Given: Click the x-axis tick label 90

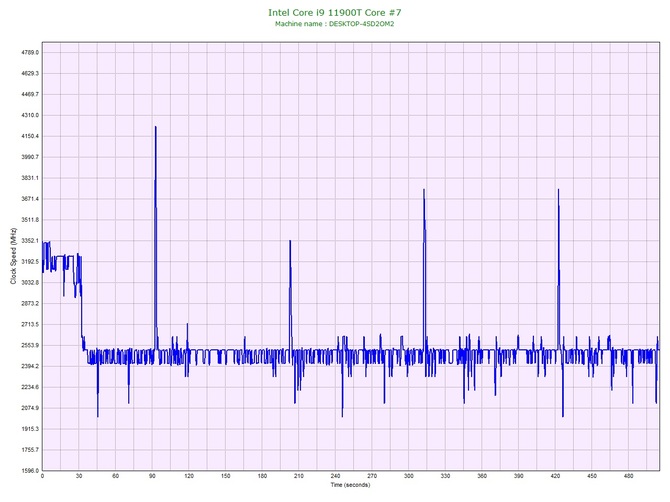Looking at the screenshot, I should click(152, 476).
